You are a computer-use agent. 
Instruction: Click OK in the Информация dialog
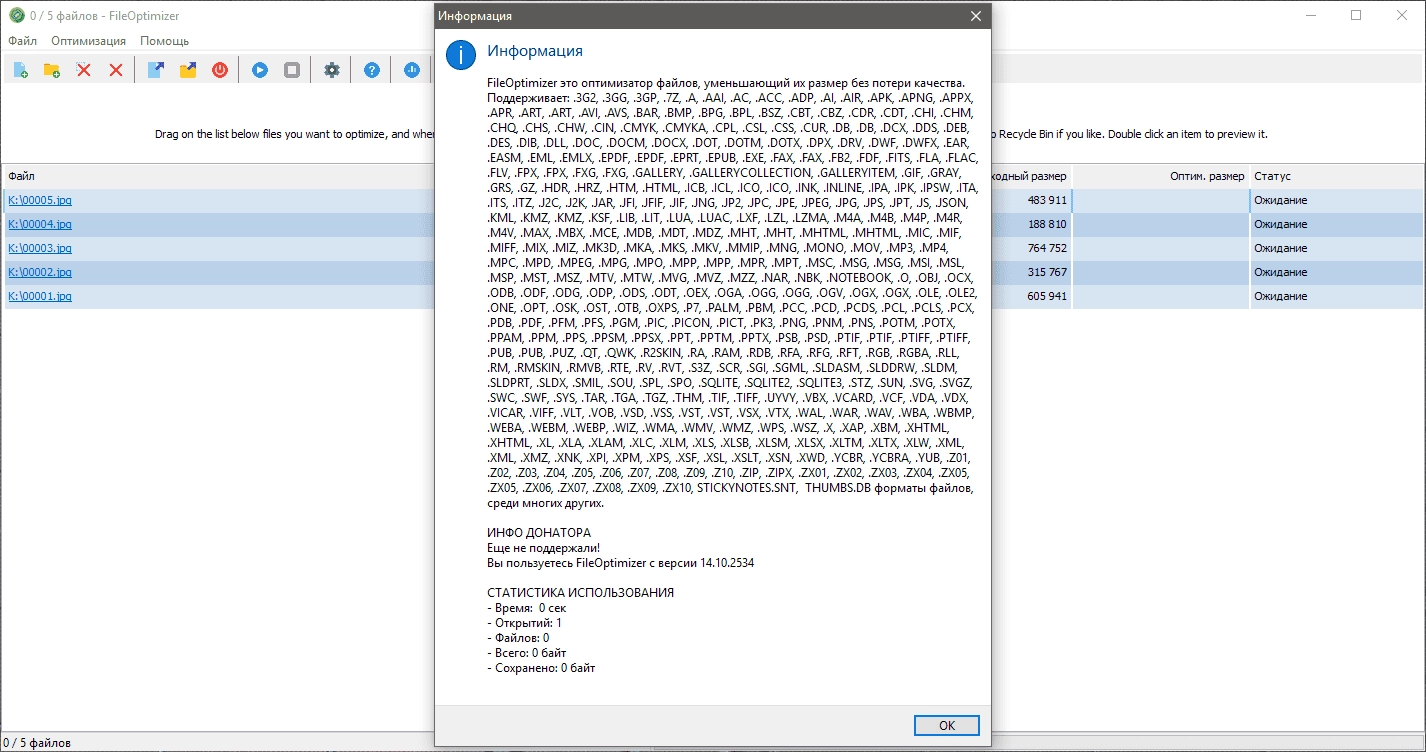946,726
